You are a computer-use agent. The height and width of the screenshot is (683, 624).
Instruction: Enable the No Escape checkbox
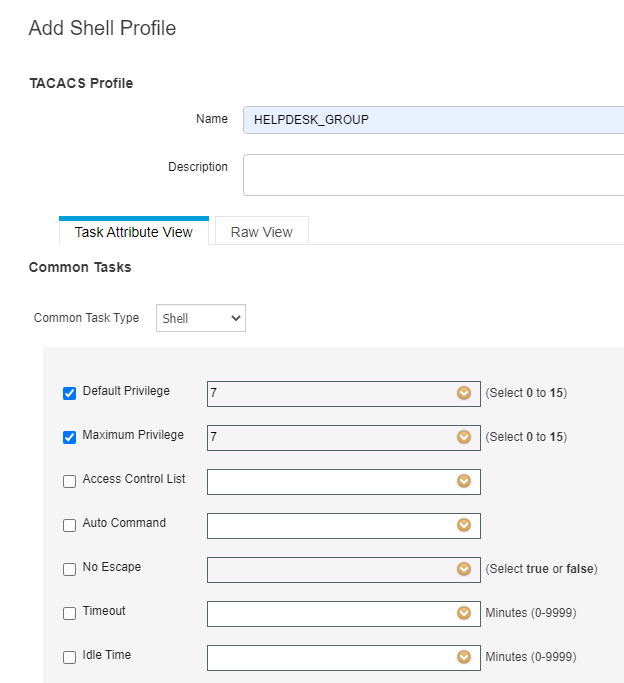(x=69, y=569)
